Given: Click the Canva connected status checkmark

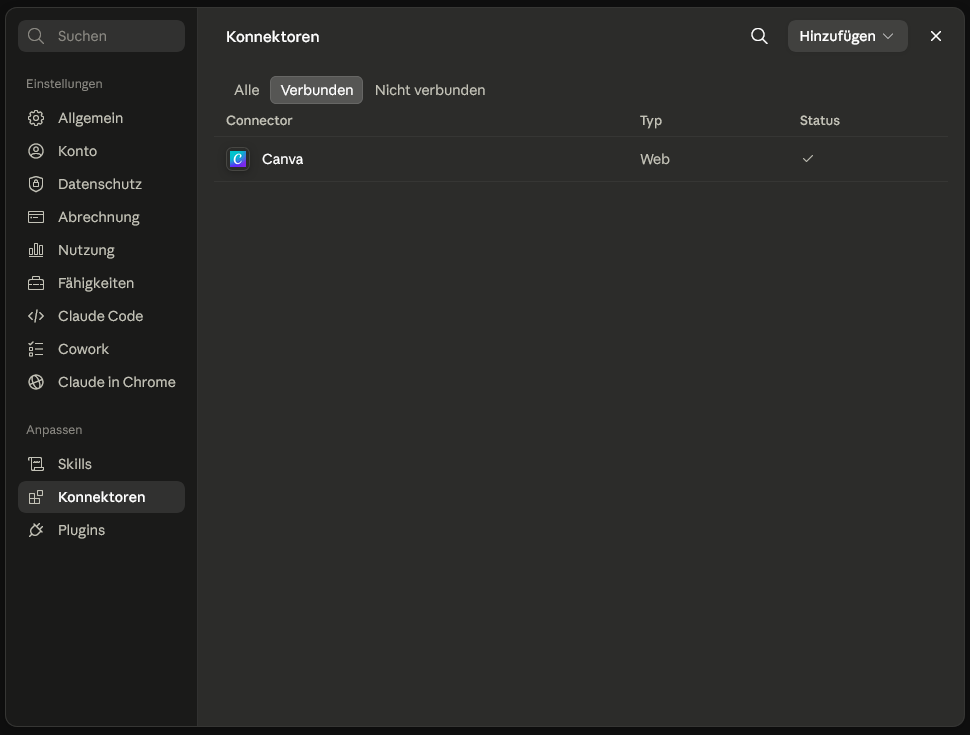Looking at the screenshot, I should (807, 159).
